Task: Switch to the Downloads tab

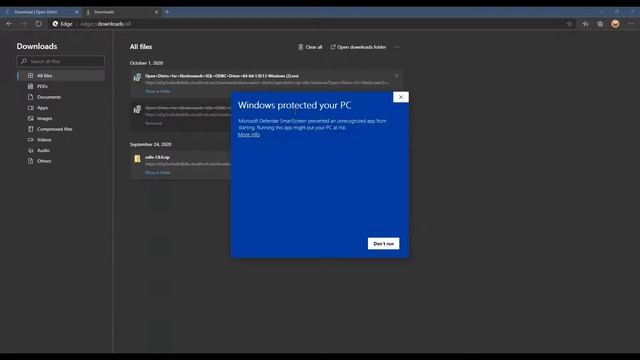Action: point(121,12)
